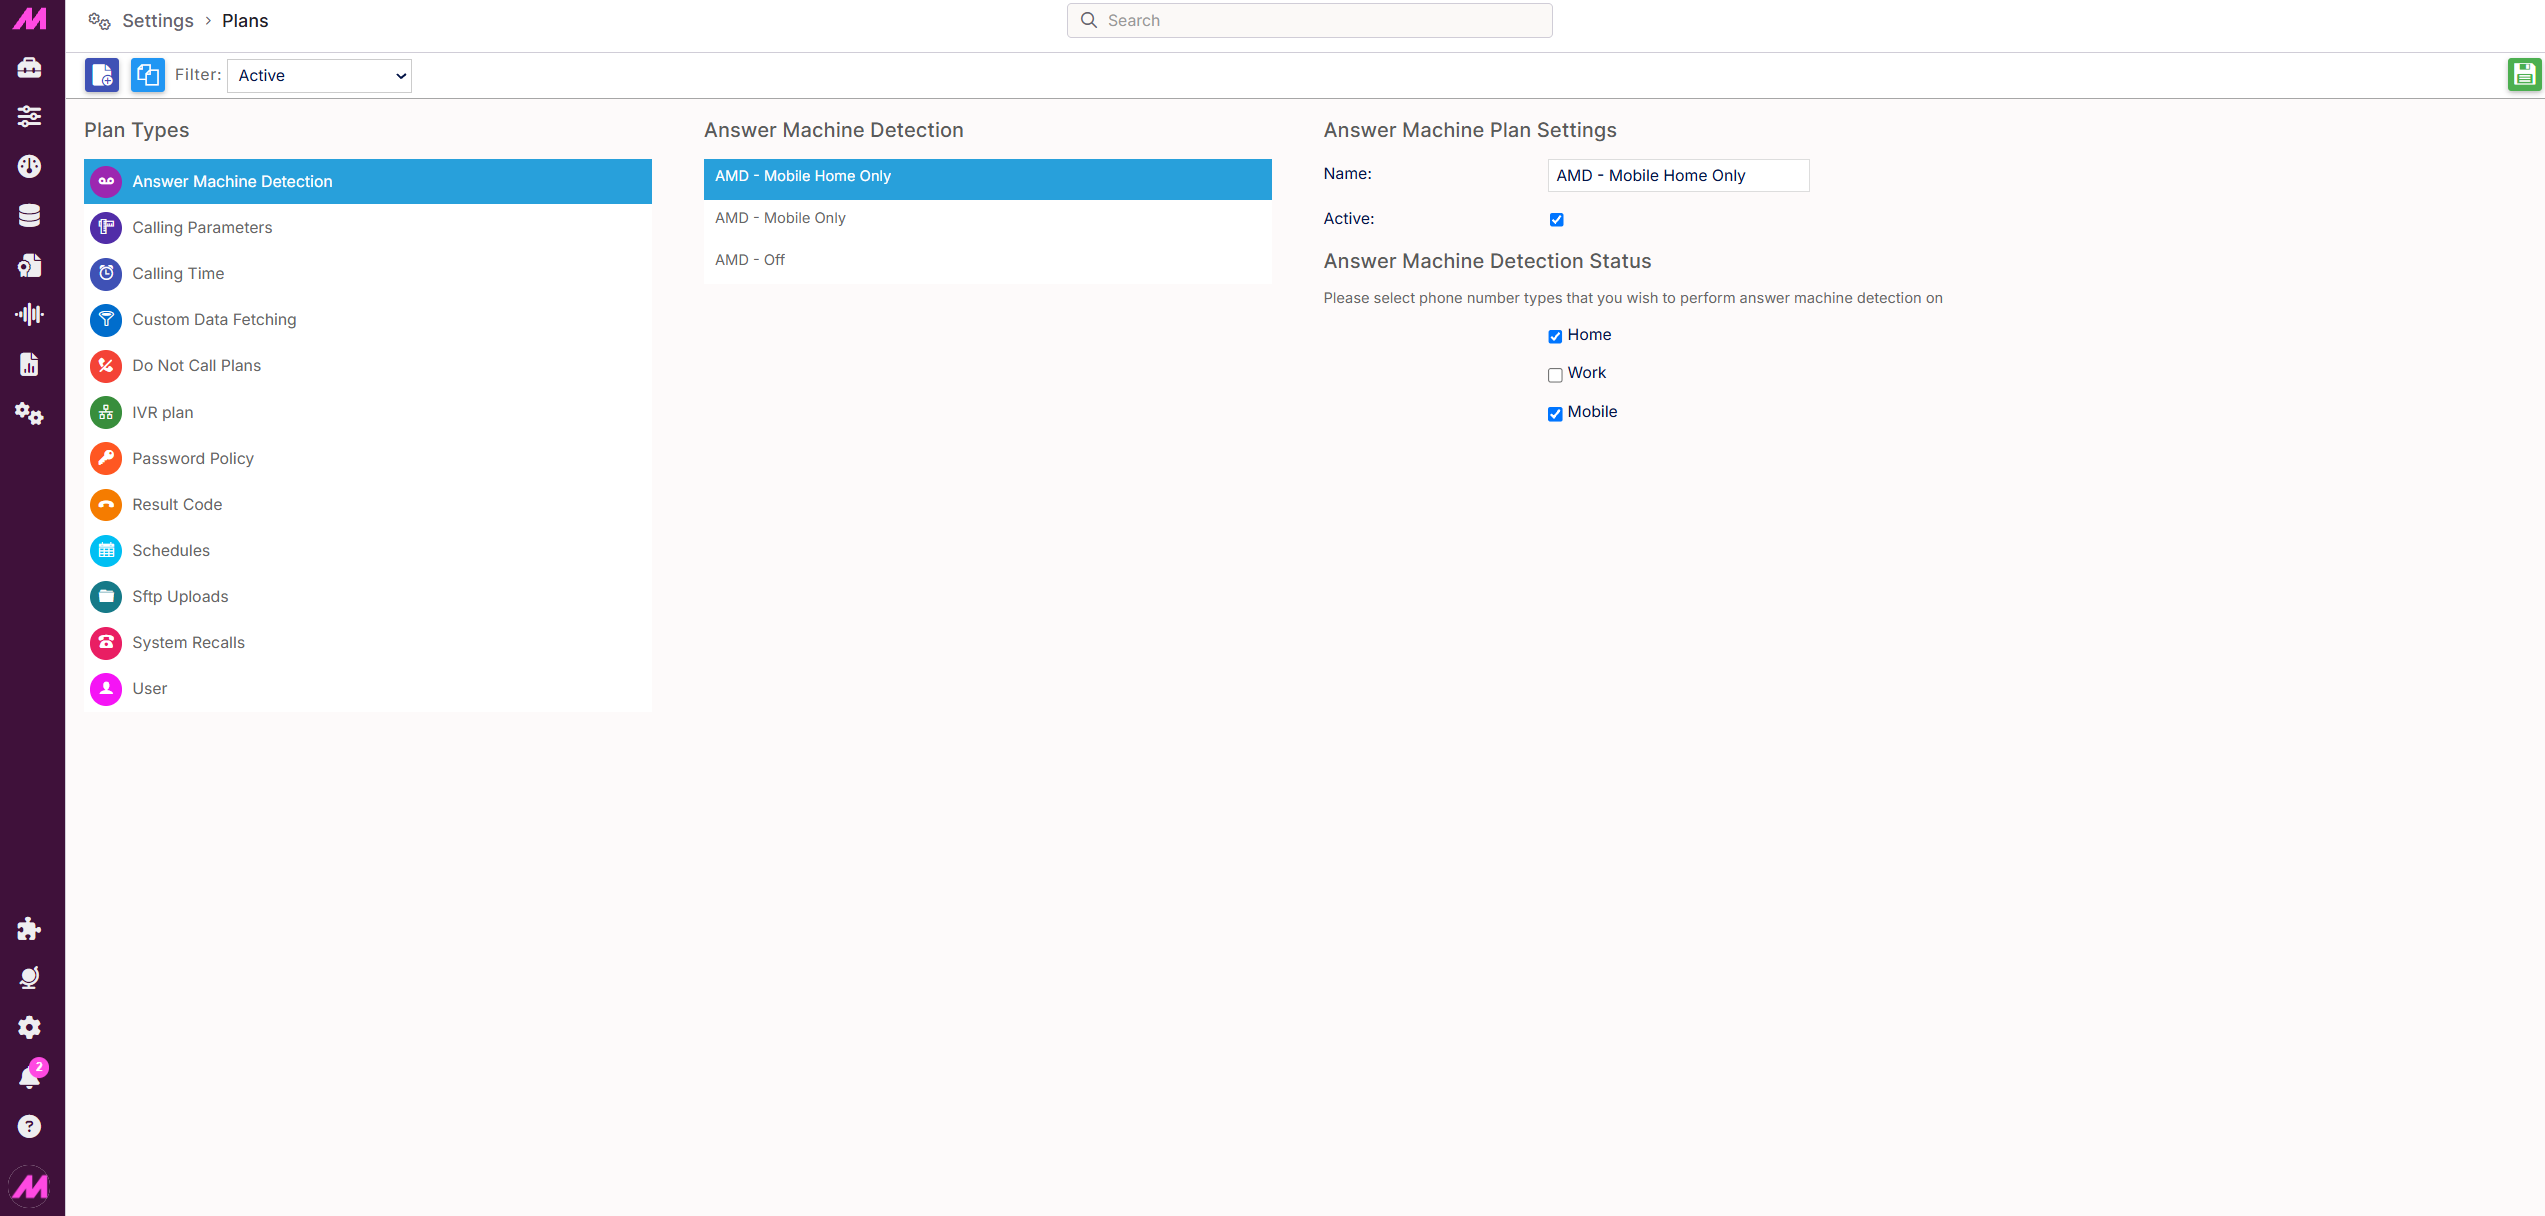Click the Schedules calendar icon

[x=106, y=551]
